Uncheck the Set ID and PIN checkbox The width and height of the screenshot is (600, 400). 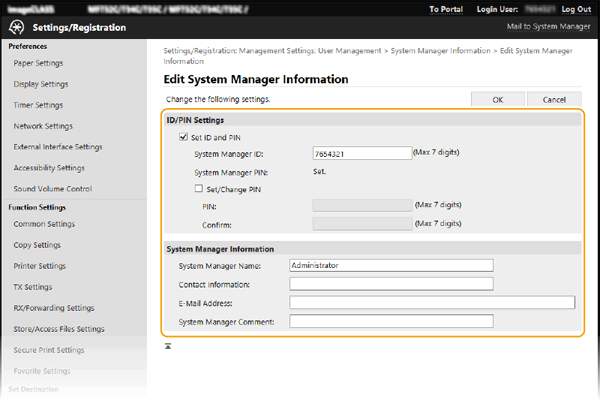point(182,137)
